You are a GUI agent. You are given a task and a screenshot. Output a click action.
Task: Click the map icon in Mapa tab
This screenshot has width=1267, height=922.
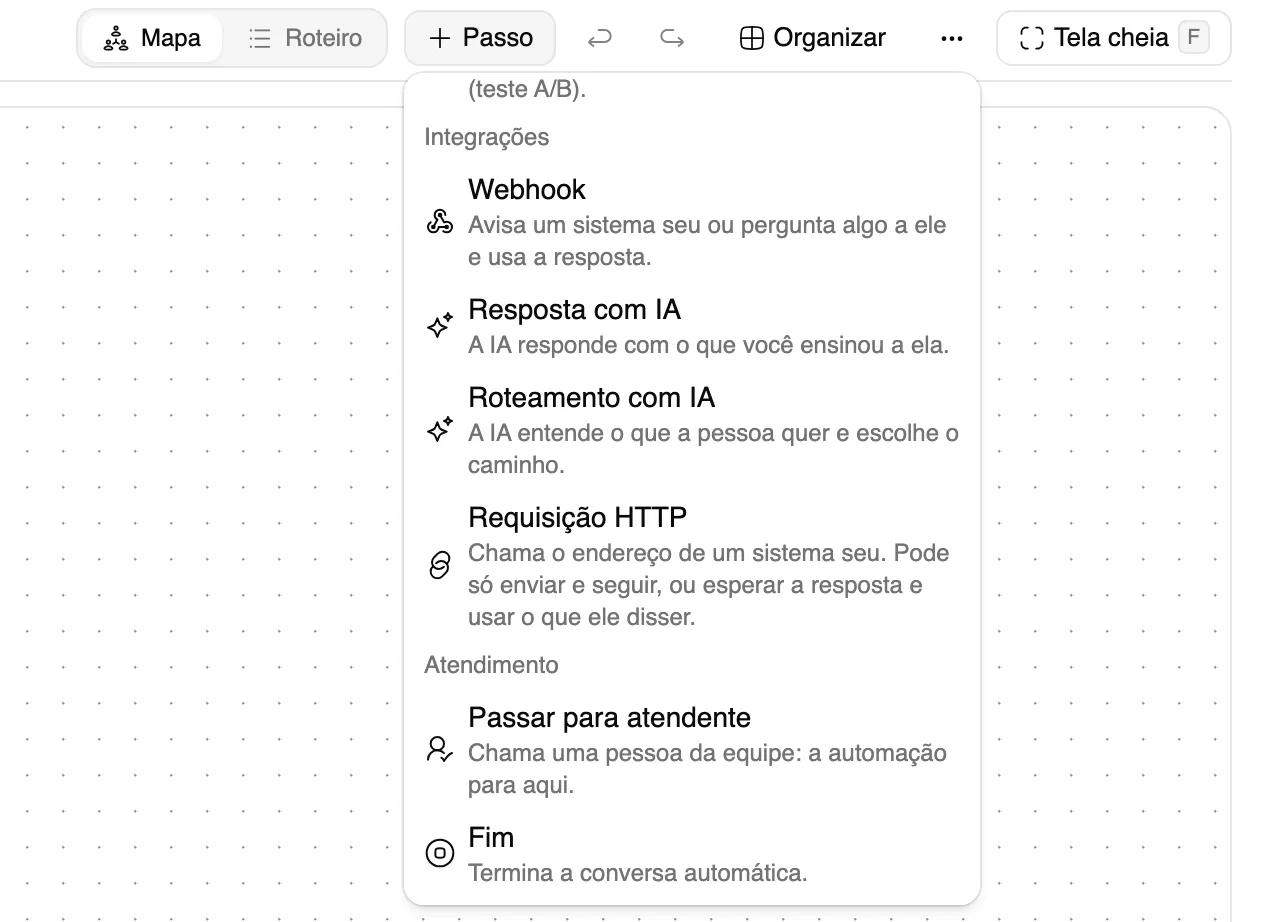click(x=116, y=39)
